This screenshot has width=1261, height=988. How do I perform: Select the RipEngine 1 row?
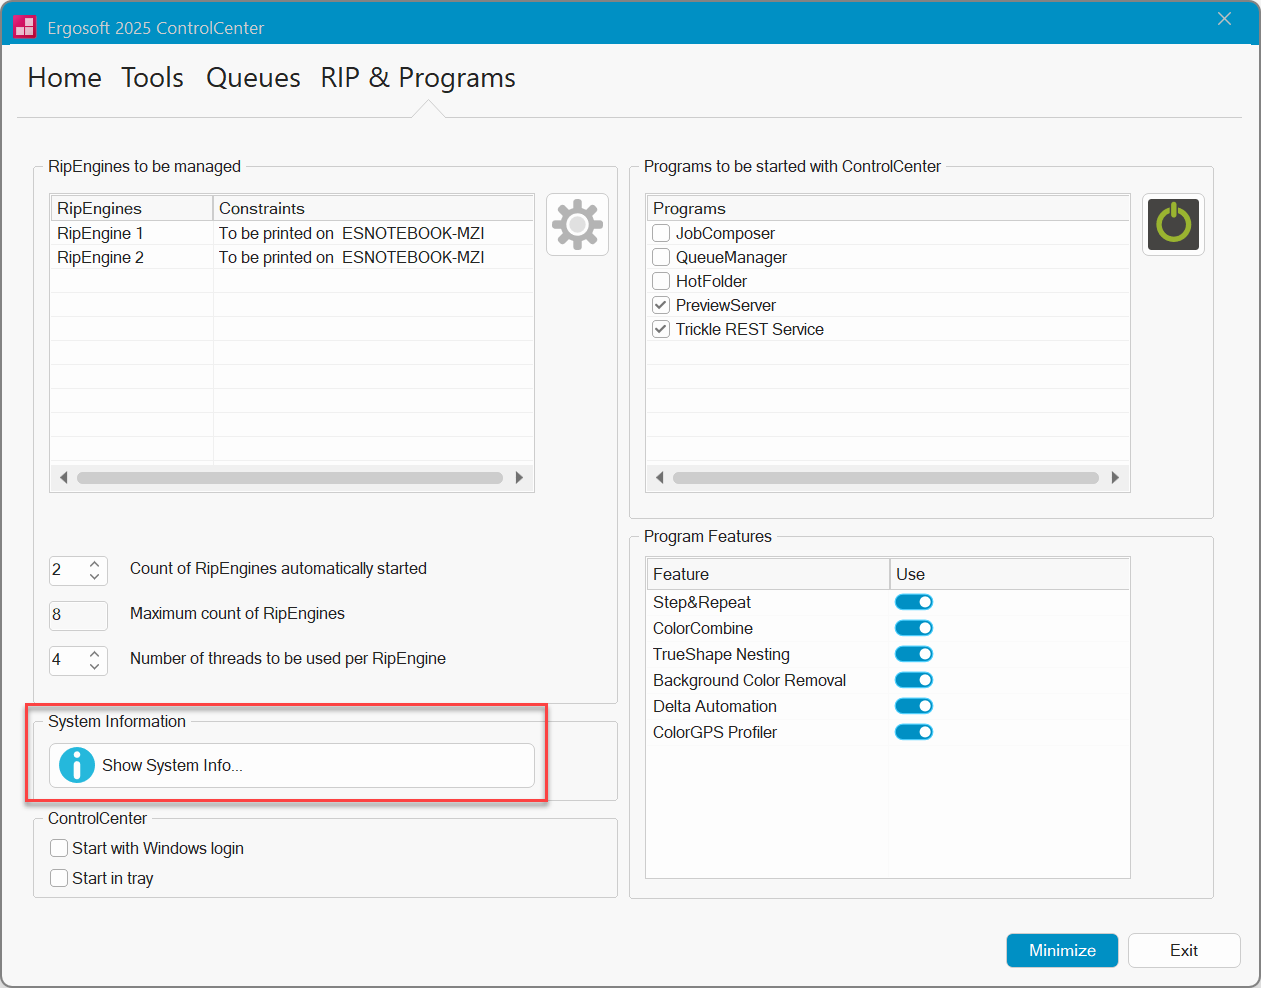coord(292,233)
